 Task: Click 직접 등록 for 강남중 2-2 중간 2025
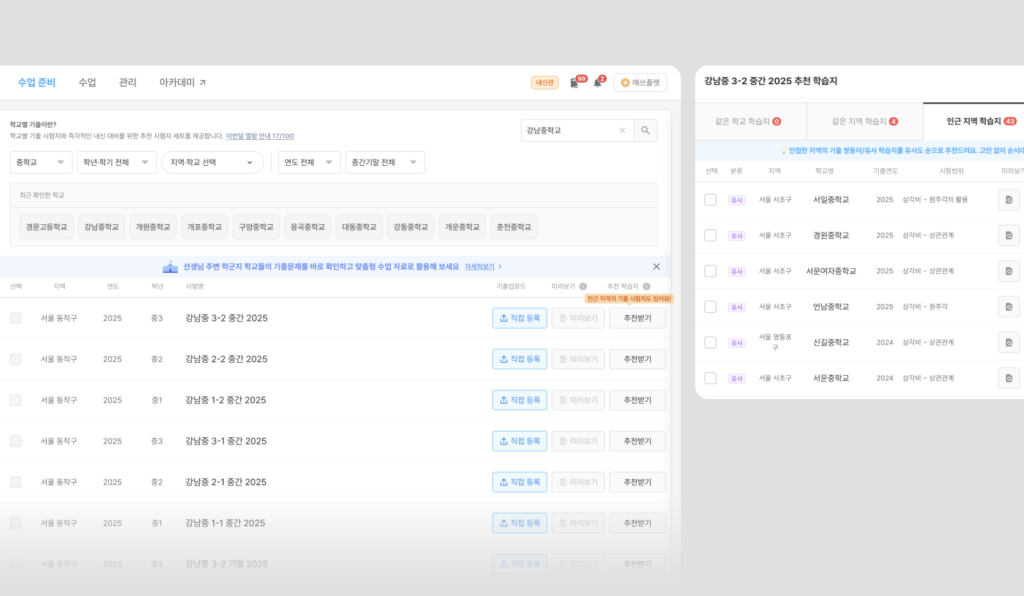pyautogui.click(x=520, y=359)
